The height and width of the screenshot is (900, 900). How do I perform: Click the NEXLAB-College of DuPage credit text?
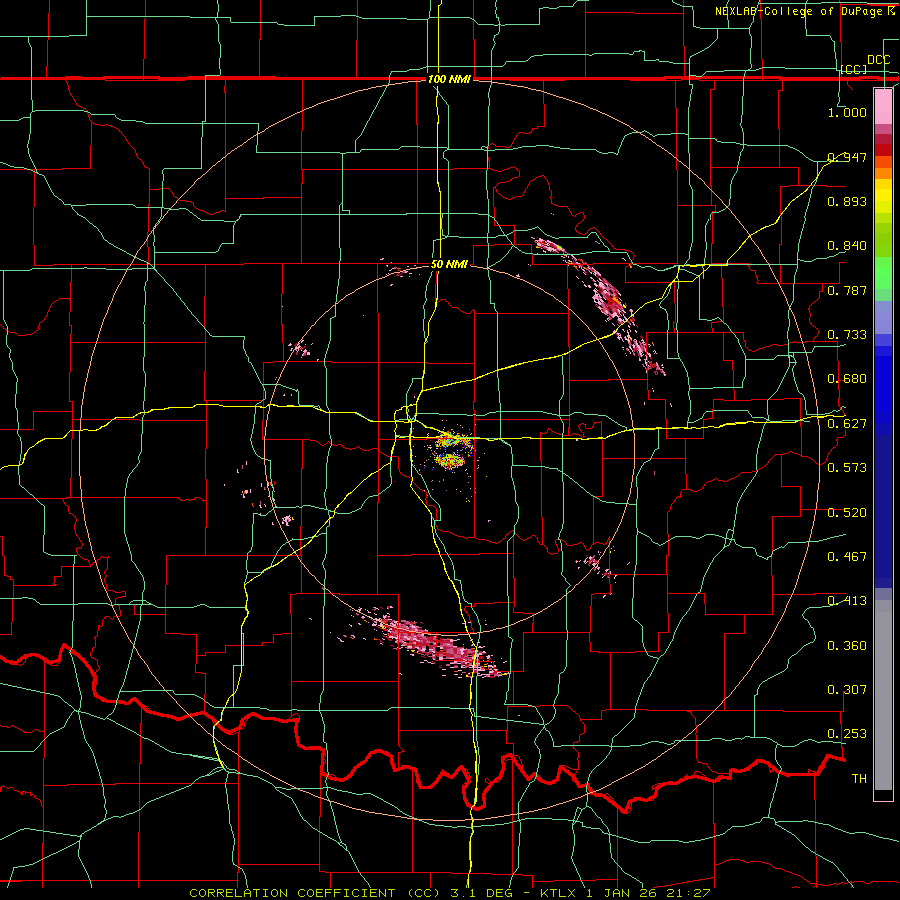tap(804, 11)
